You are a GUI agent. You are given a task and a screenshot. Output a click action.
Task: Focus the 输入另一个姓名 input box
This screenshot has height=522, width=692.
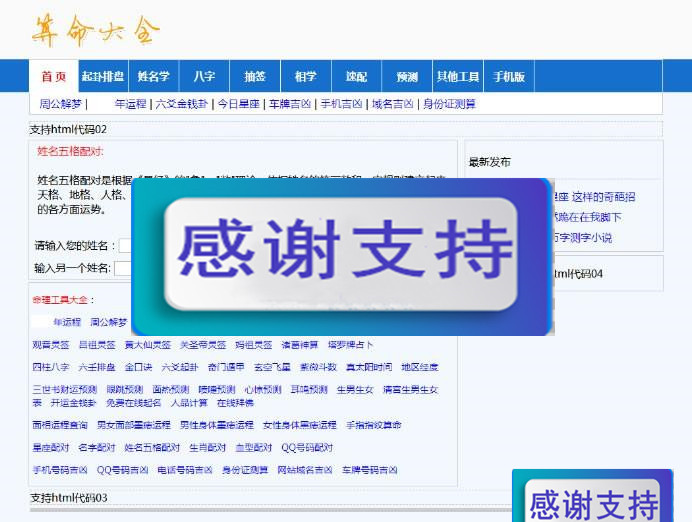(122, 268)
